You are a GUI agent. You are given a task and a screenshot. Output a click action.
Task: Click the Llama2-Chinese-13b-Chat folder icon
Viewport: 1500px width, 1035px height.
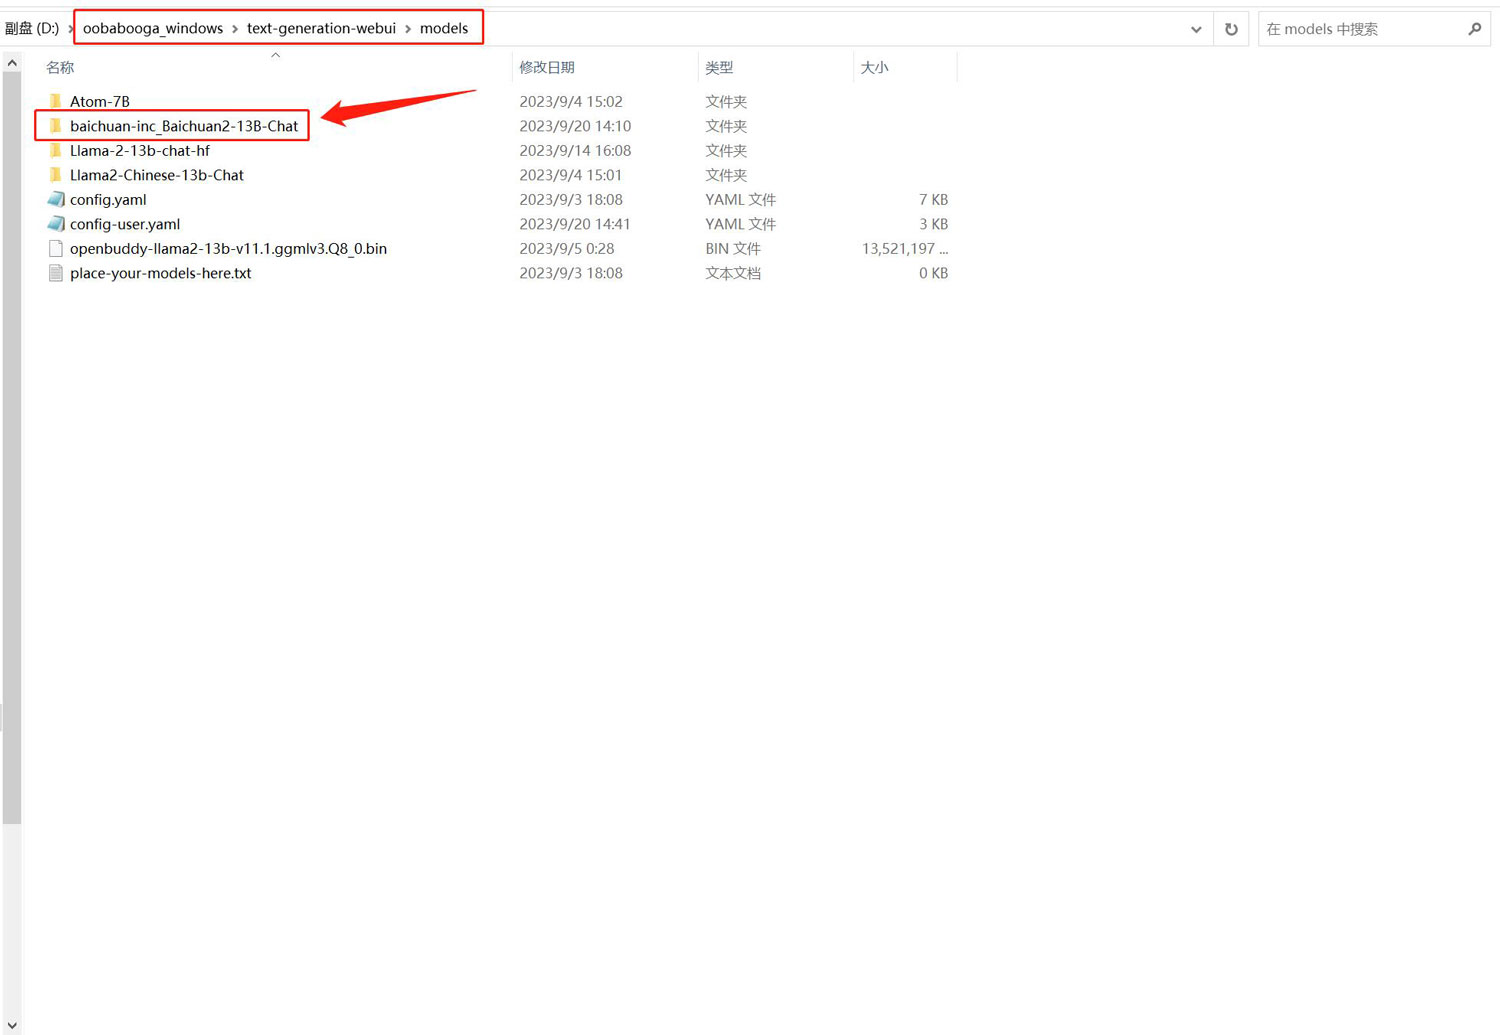56,175
